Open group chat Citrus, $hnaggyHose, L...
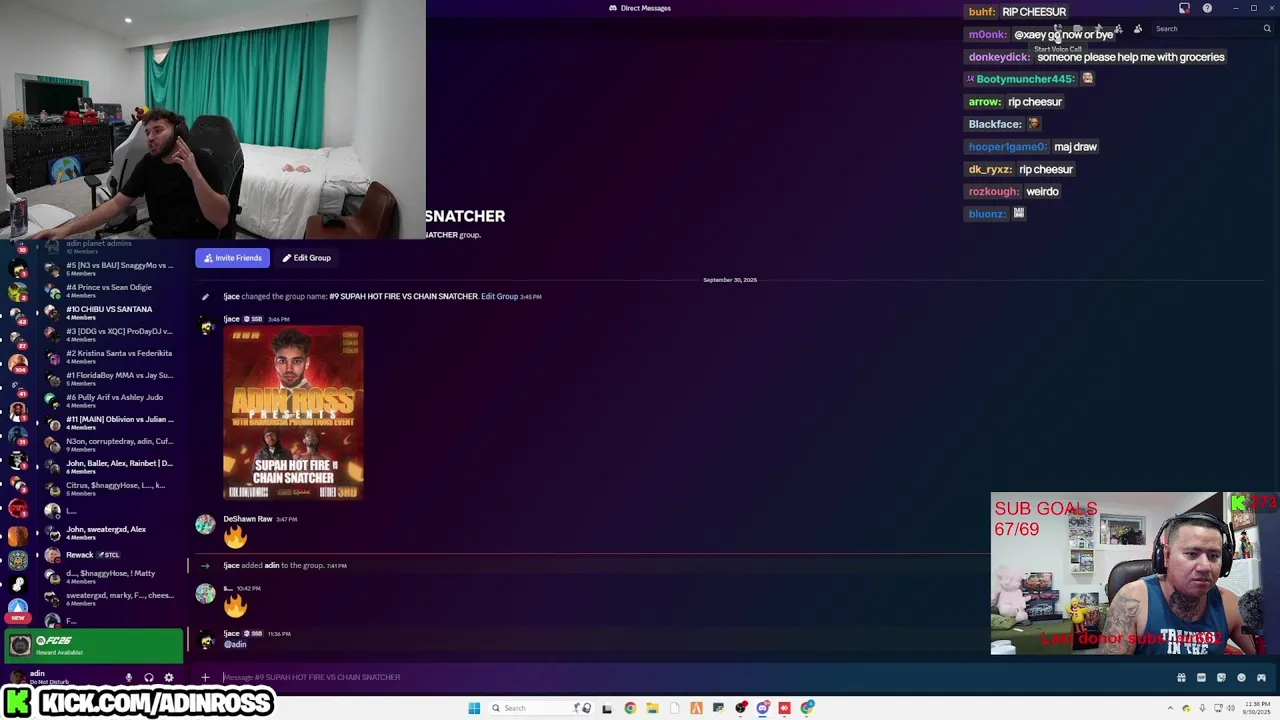 click(x=110, y=489)
